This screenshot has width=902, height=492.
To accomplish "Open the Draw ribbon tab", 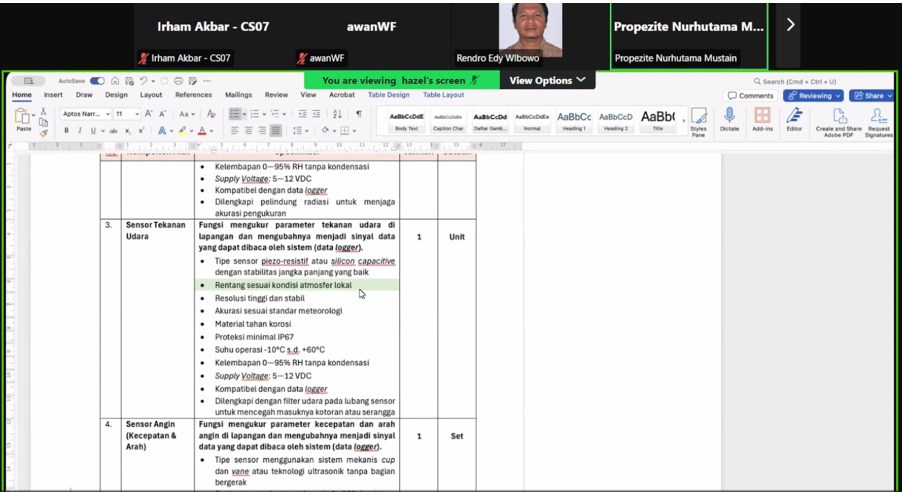I will click(84, 95).
